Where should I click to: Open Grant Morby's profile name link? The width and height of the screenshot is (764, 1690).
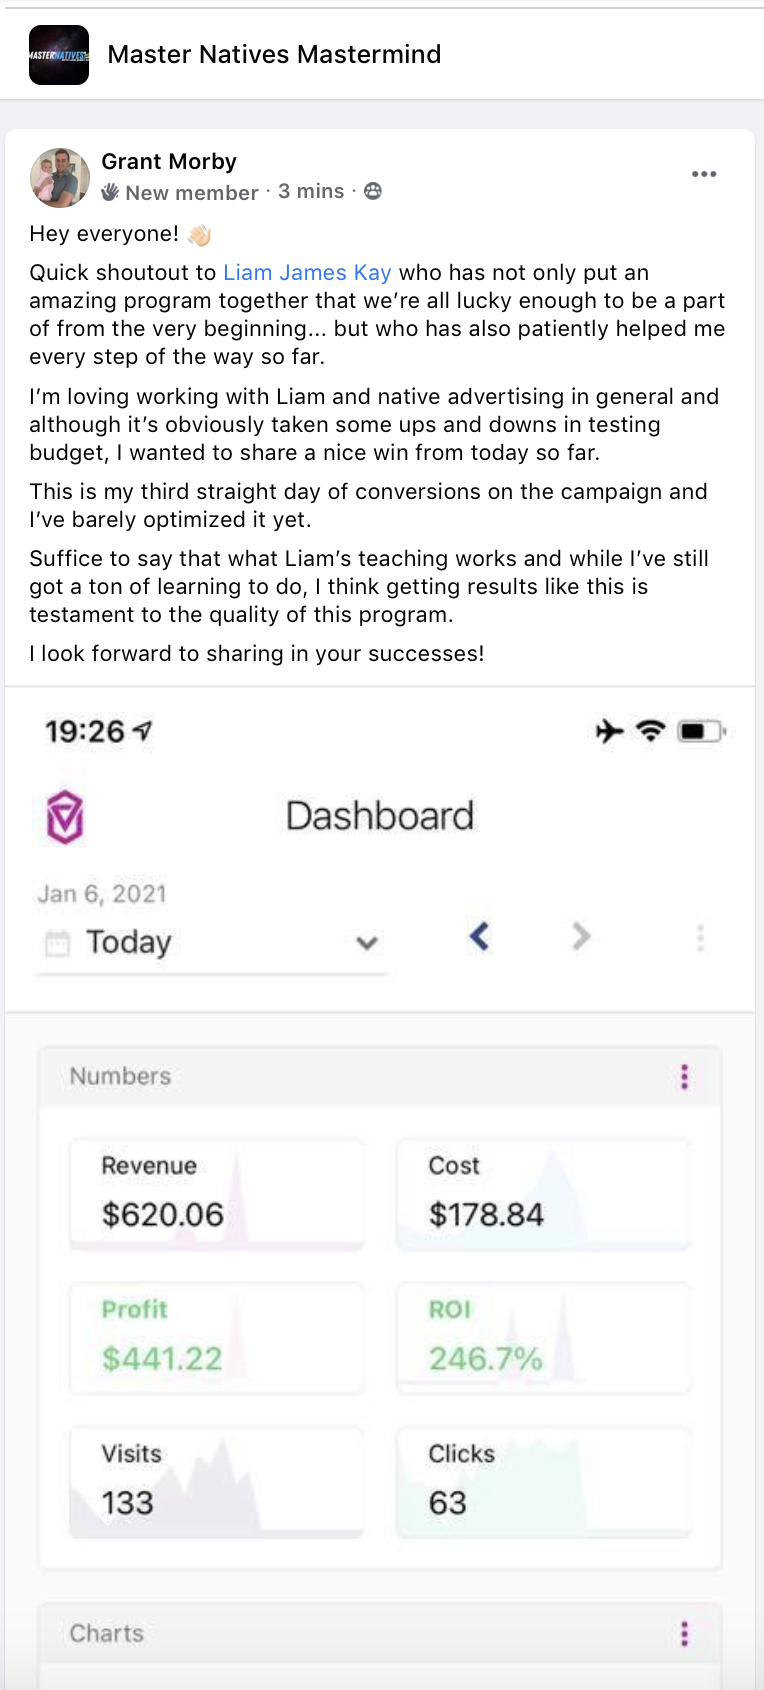pyautogui.click(x=169, y=162)
